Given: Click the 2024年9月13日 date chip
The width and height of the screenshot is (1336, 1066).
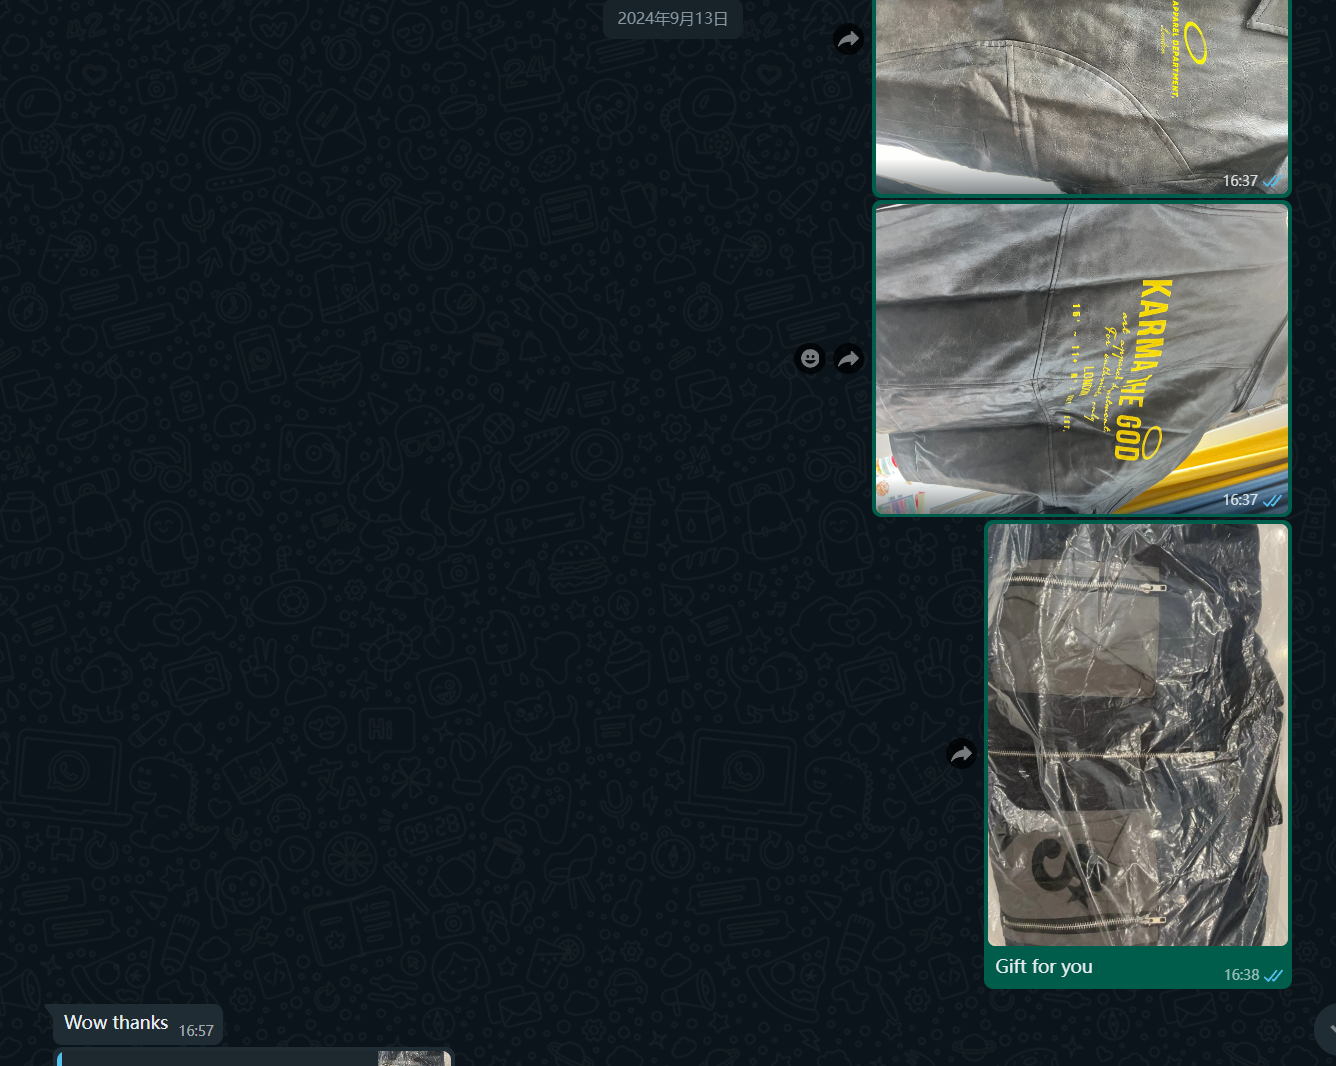Looking at the screenshot, I should [673, 18].
